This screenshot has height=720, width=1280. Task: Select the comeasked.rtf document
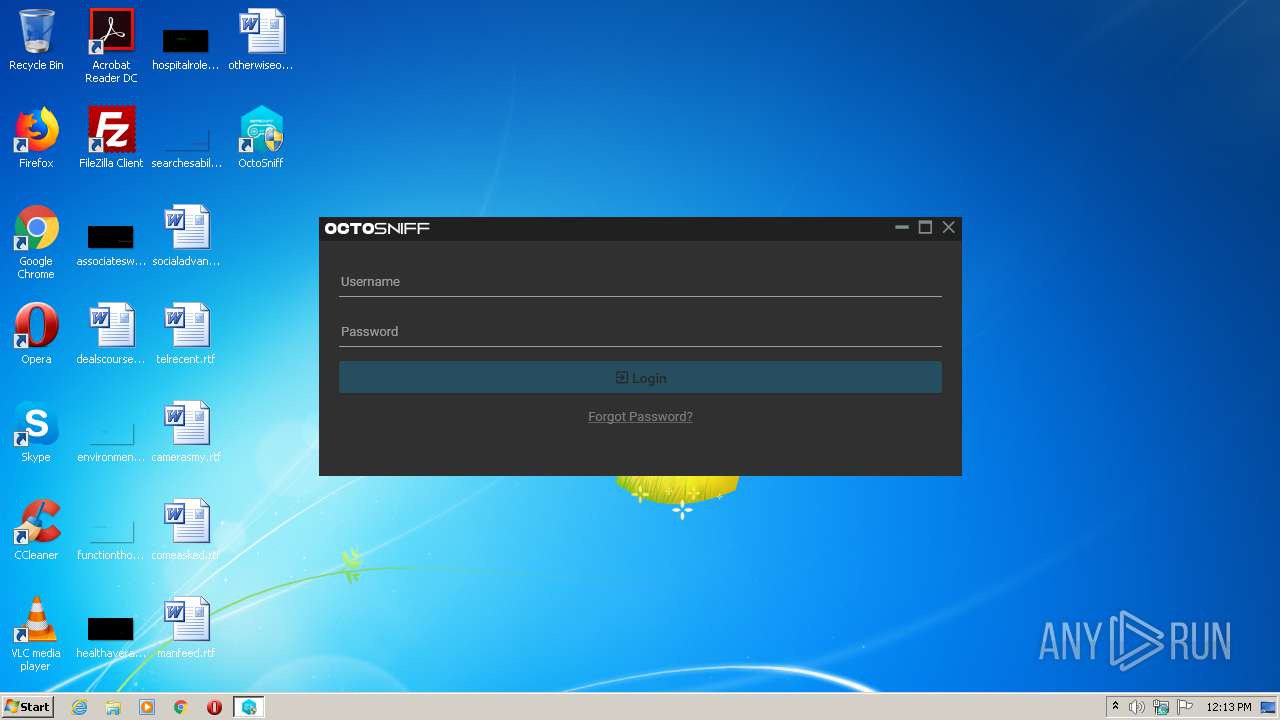tap(186, 531)
